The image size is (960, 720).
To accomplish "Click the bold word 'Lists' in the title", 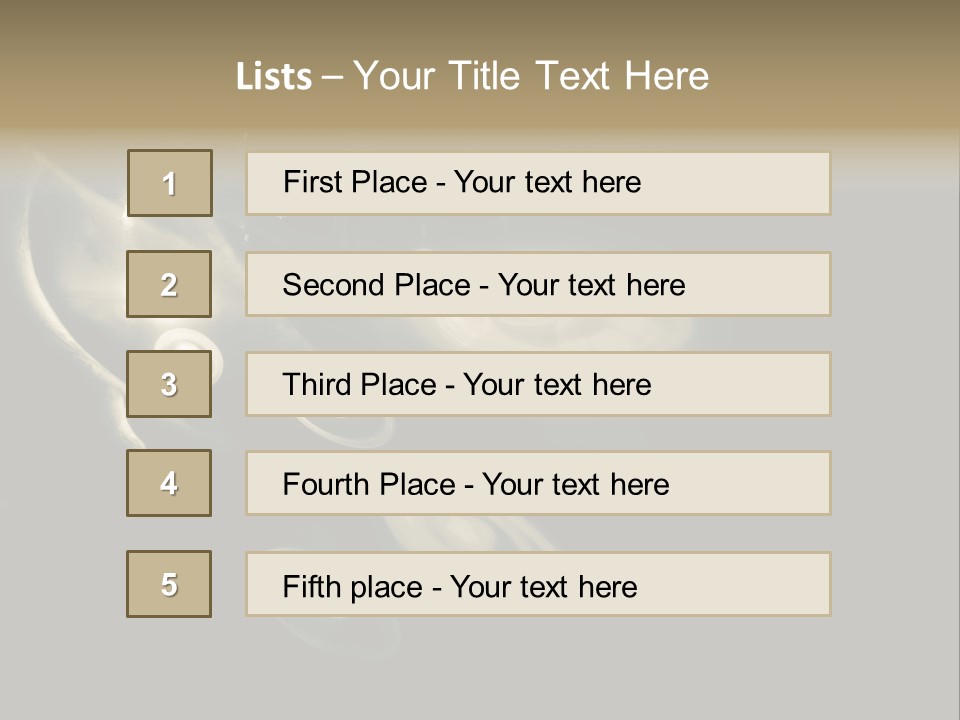I will (x=274, y=76).
